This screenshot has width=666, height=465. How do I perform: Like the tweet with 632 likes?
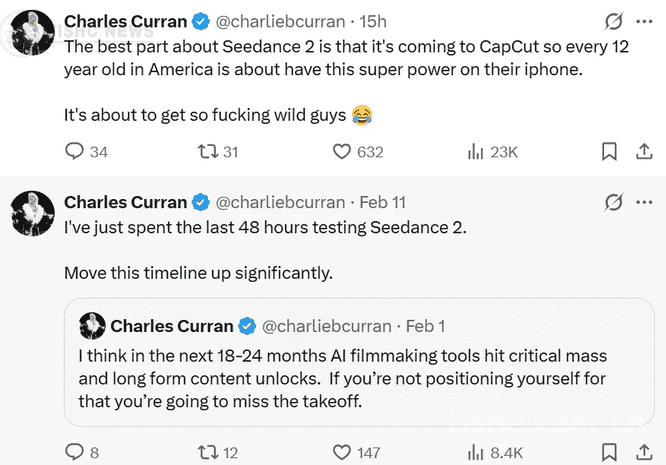point(342,152)
